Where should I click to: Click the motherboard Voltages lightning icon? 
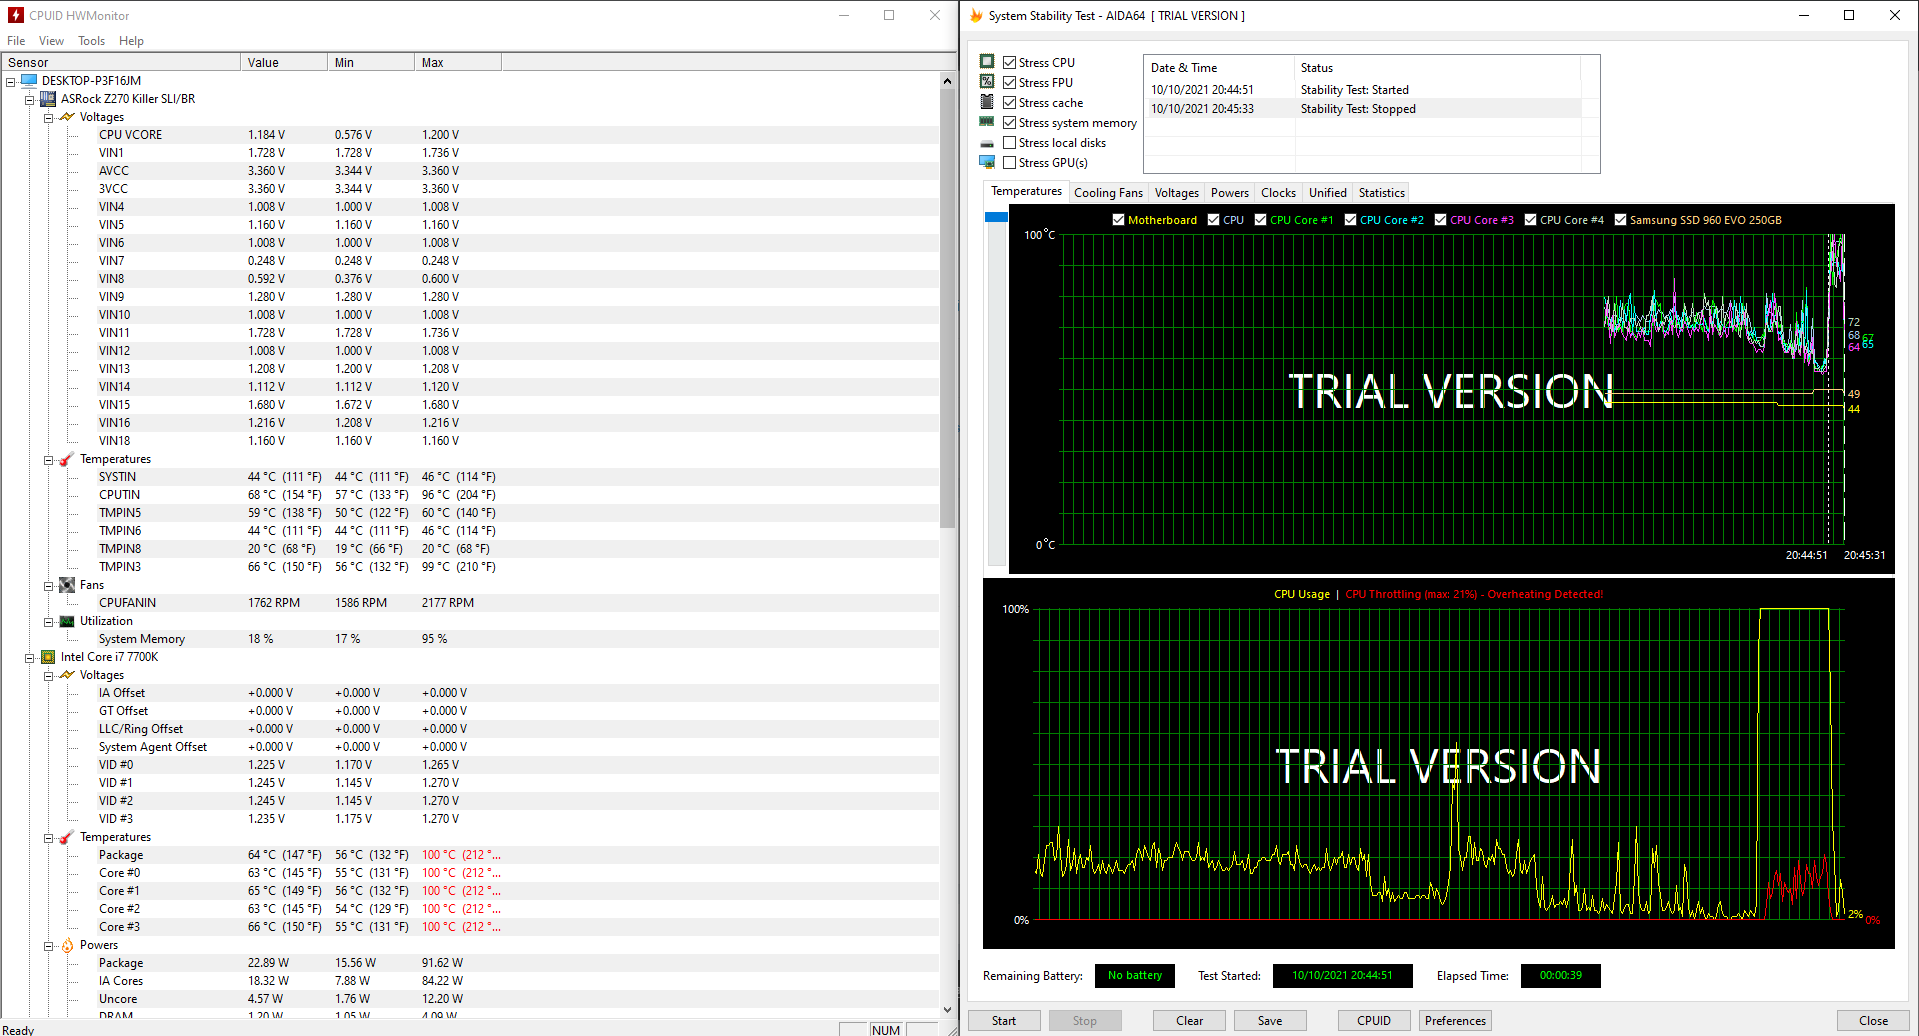click(67, 117)
